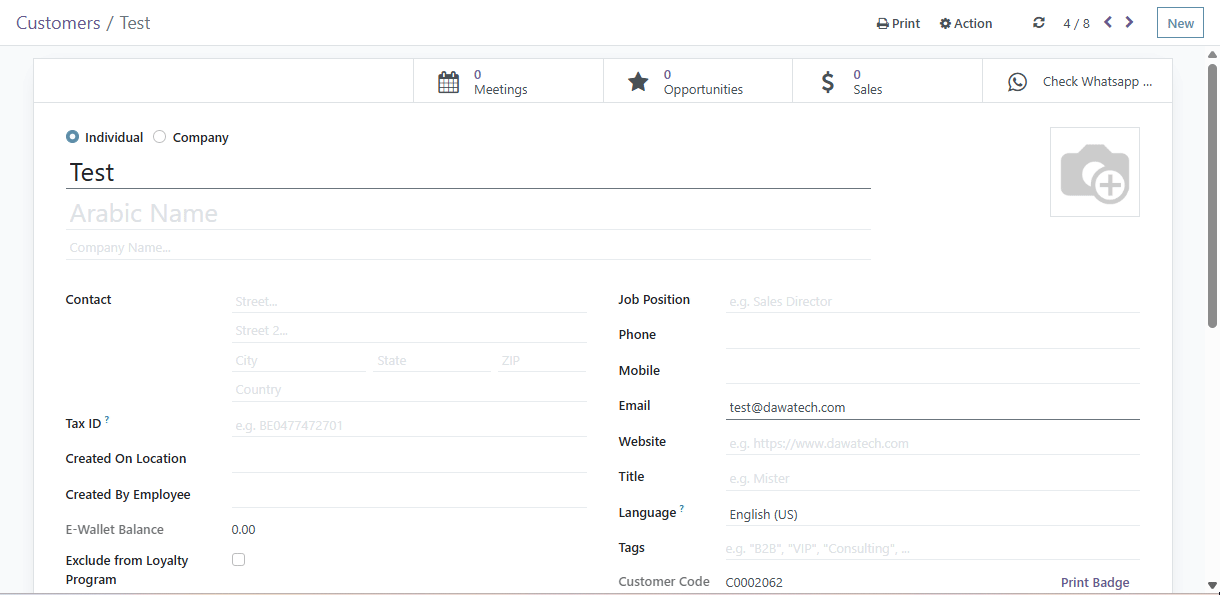
Task: Click the refresh record icon
Action: pyautogui.click(x=1039, y=23)
